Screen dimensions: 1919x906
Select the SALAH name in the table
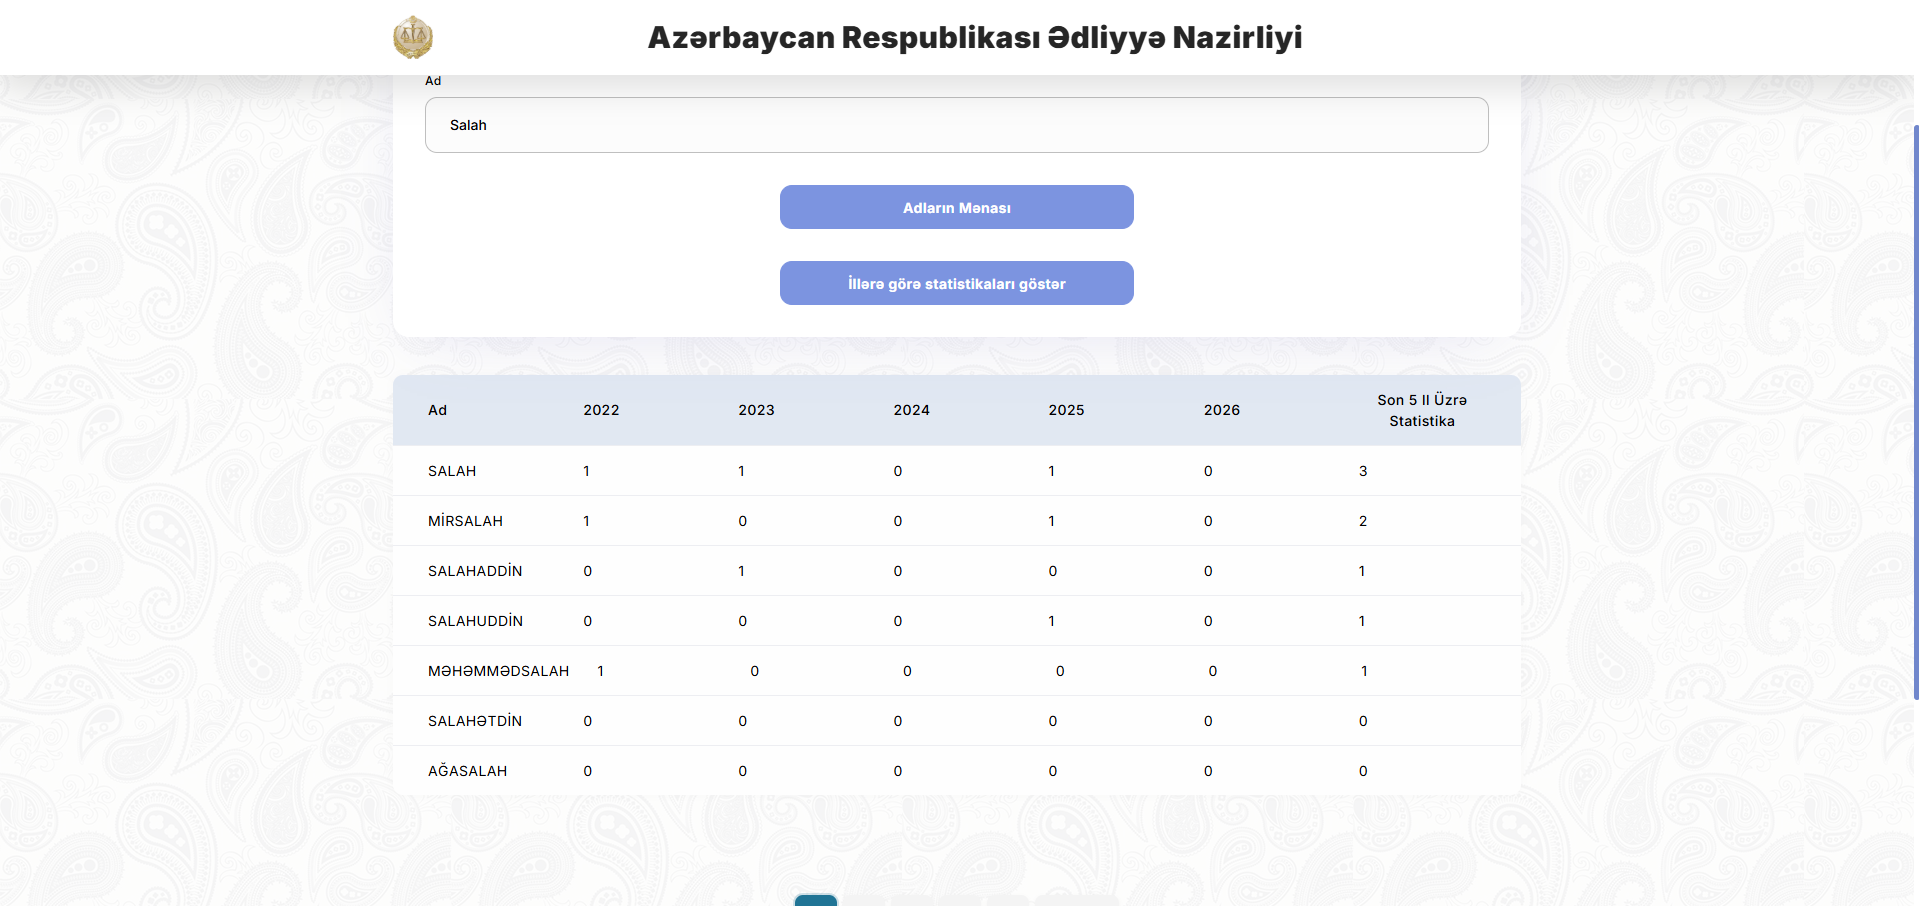click(x=452, y=471)
